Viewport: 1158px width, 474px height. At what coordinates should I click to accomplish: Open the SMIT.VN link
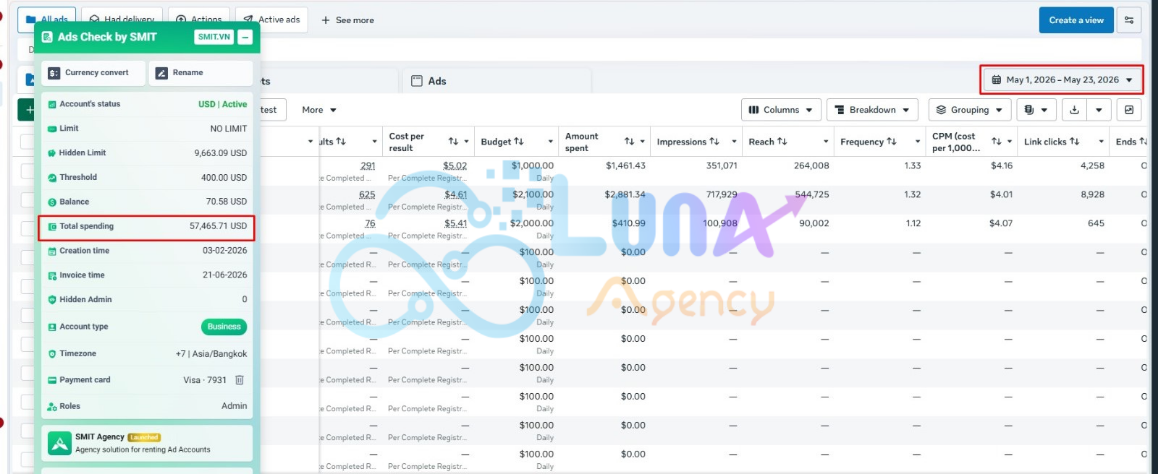213,37
